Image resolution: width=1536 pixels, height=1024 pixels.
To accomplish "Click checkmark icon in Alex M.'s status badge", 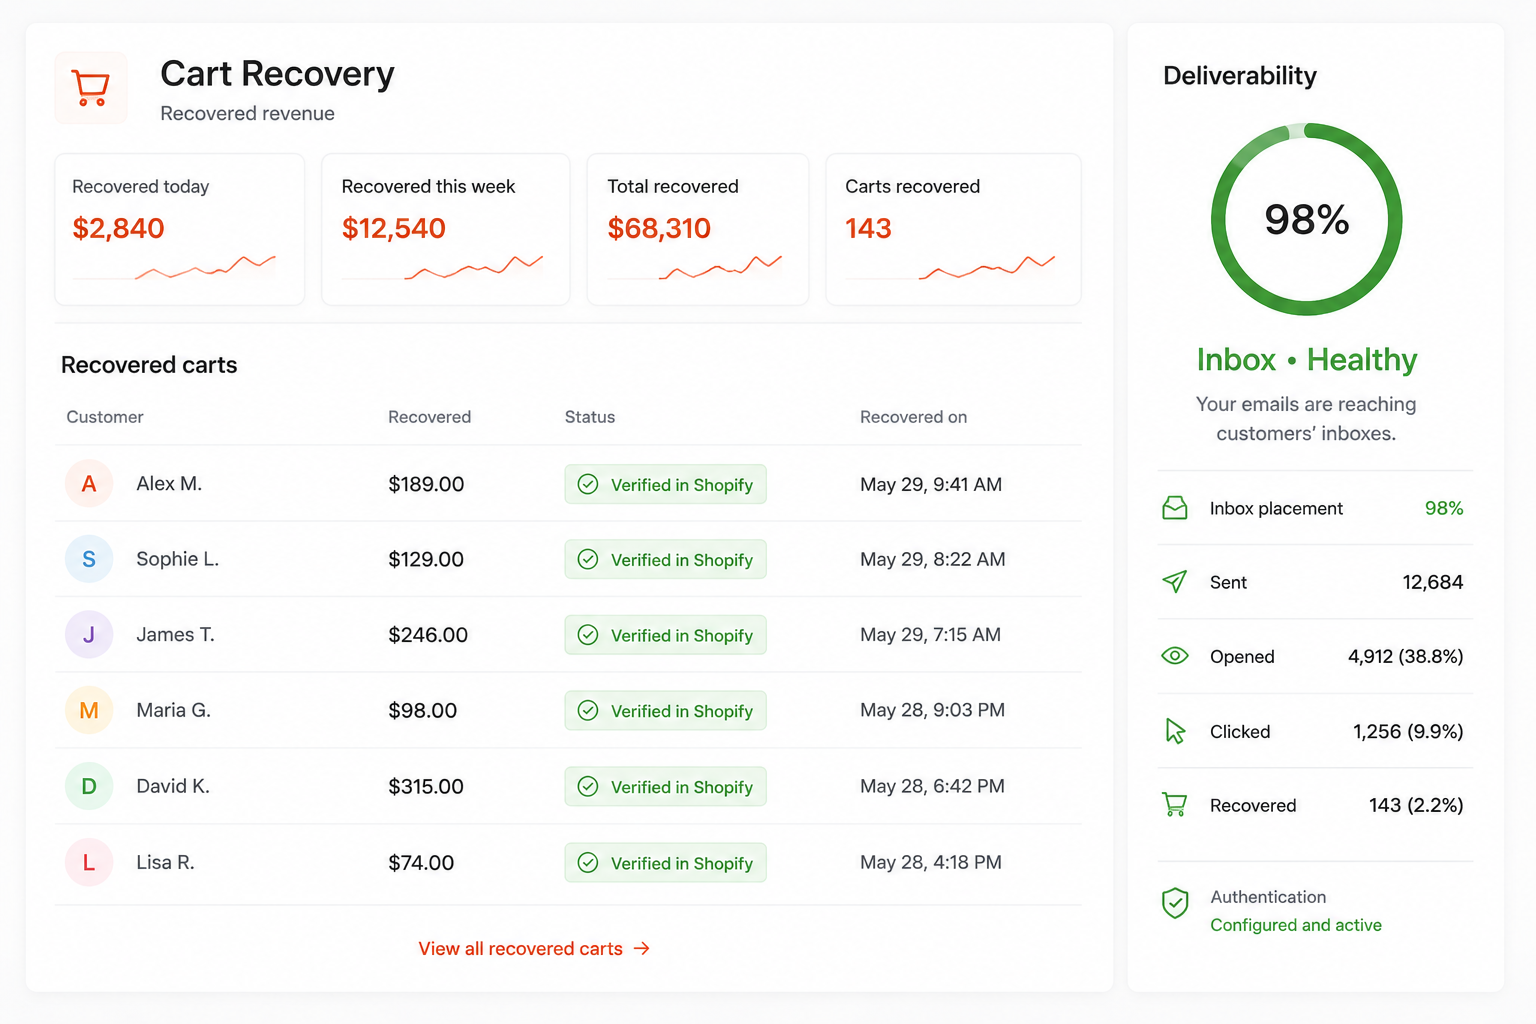I will pyautogui.click(x=588, y=484).
